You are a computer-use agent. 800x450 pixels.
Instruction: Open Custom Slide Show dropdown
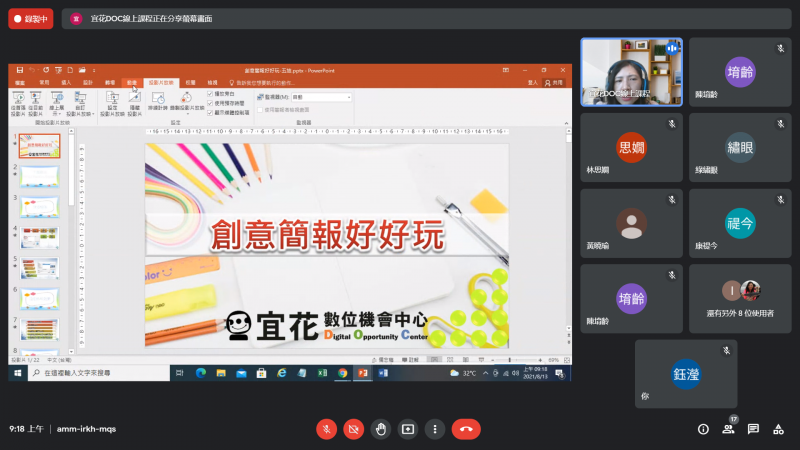click(x=80, y=104)
